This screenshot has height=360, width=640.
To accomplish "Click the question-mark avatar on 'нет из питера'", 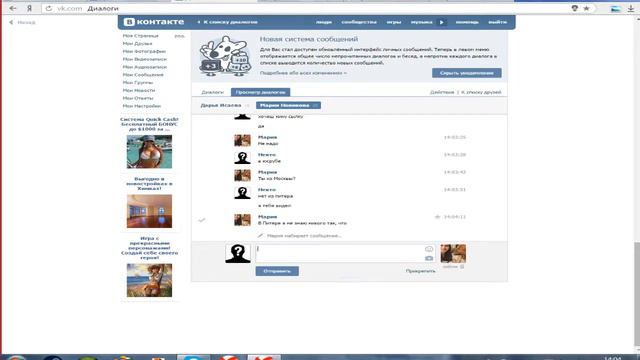I will [242, 193].
